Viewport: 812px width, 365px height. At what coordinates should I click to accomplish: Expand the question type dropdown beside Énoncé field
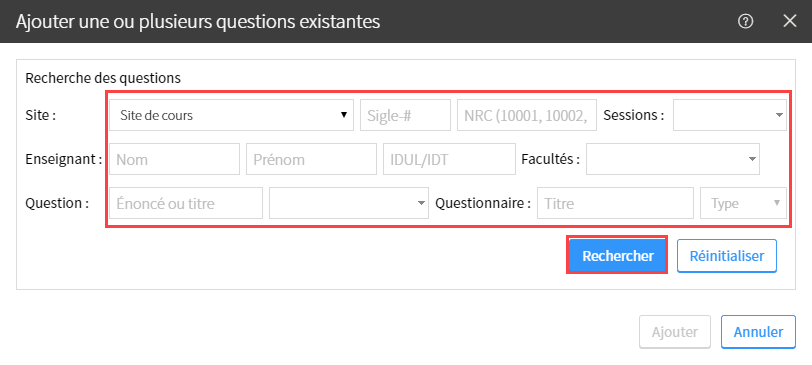tap(349, 203)
